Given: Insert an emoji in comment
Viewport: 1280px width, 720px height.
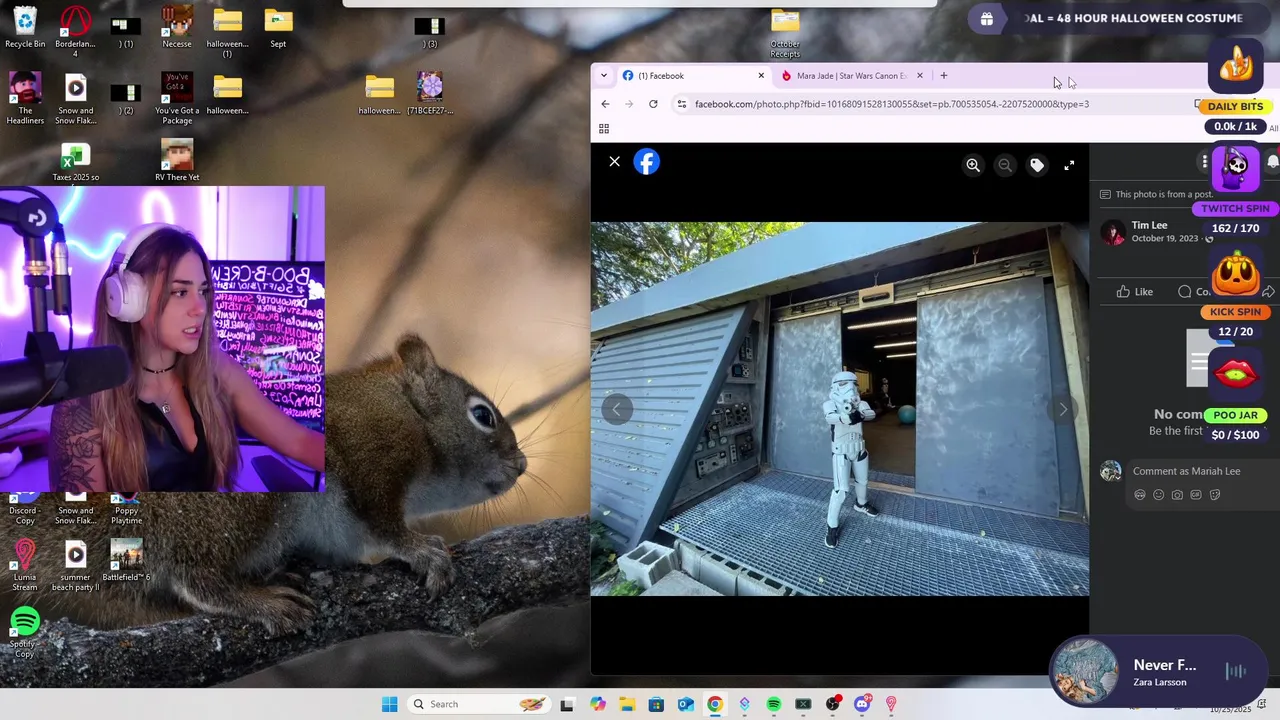Looking at the screenshot, I should (x=1159, y=495).
